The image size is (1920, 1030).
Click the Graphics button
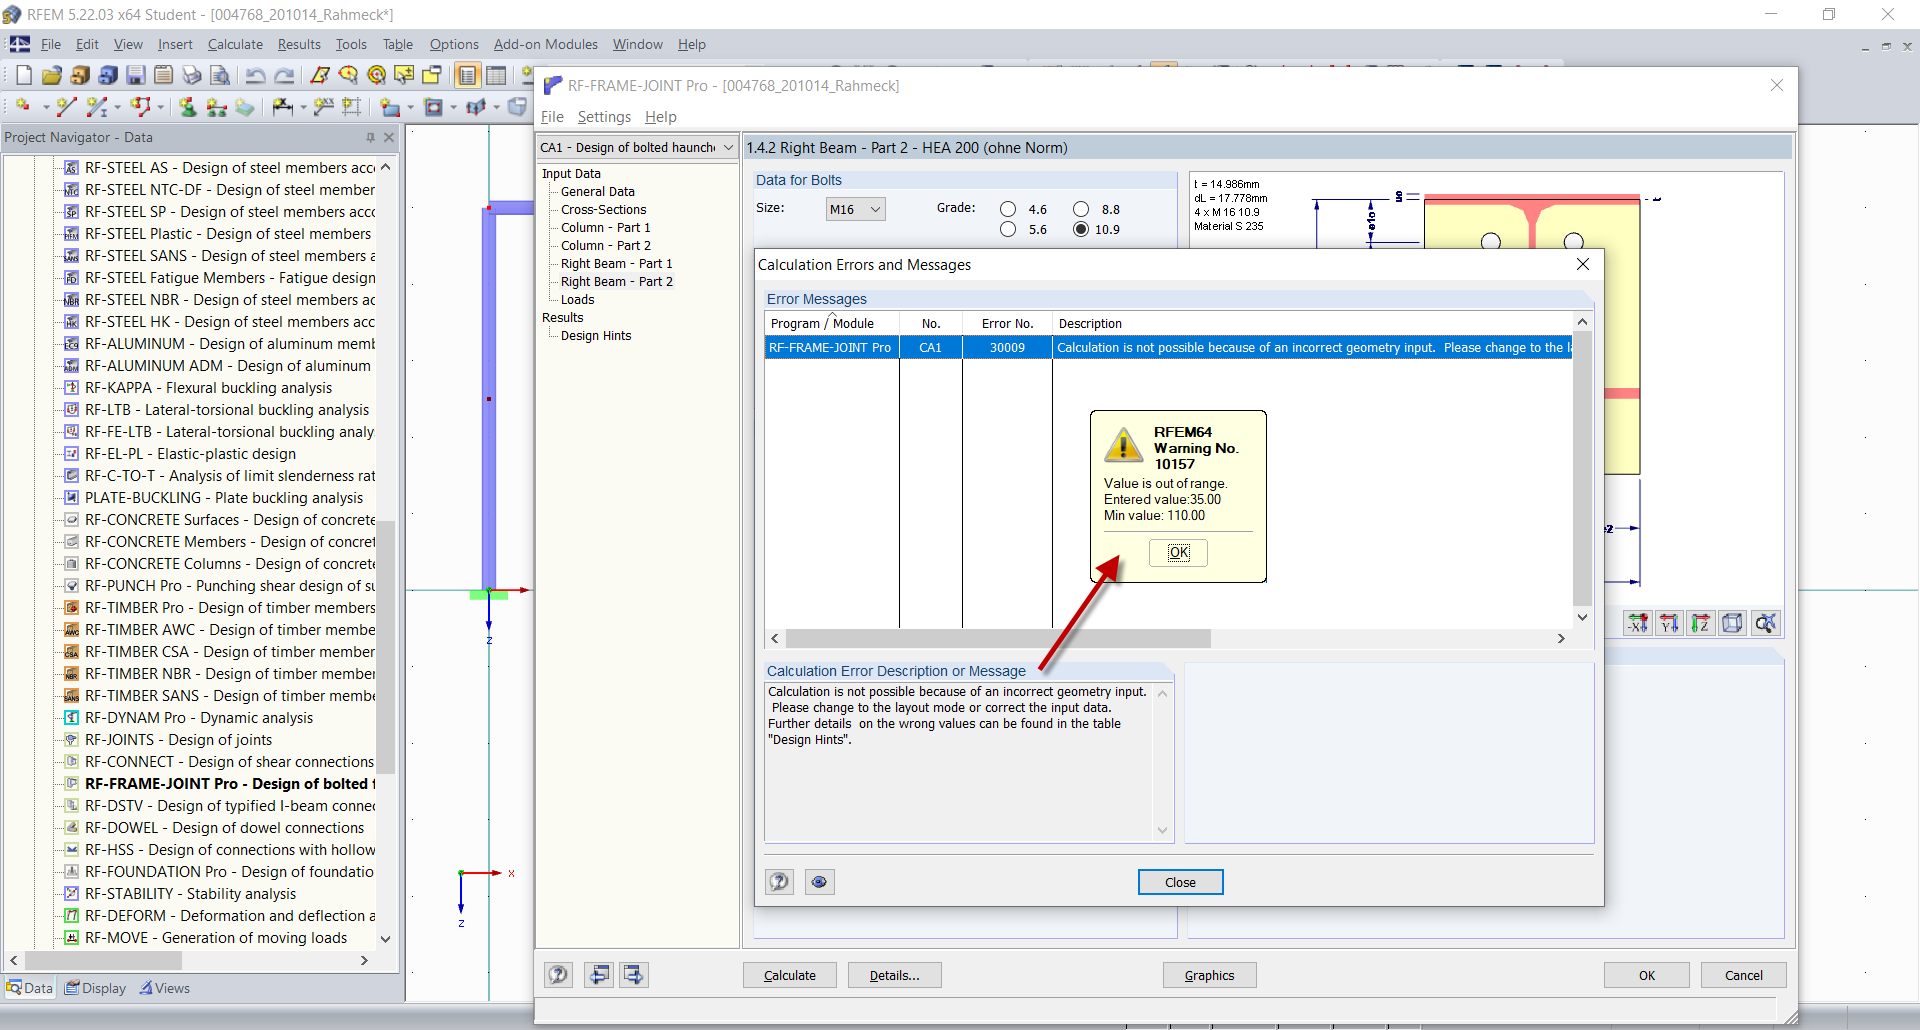(1209, 975)
